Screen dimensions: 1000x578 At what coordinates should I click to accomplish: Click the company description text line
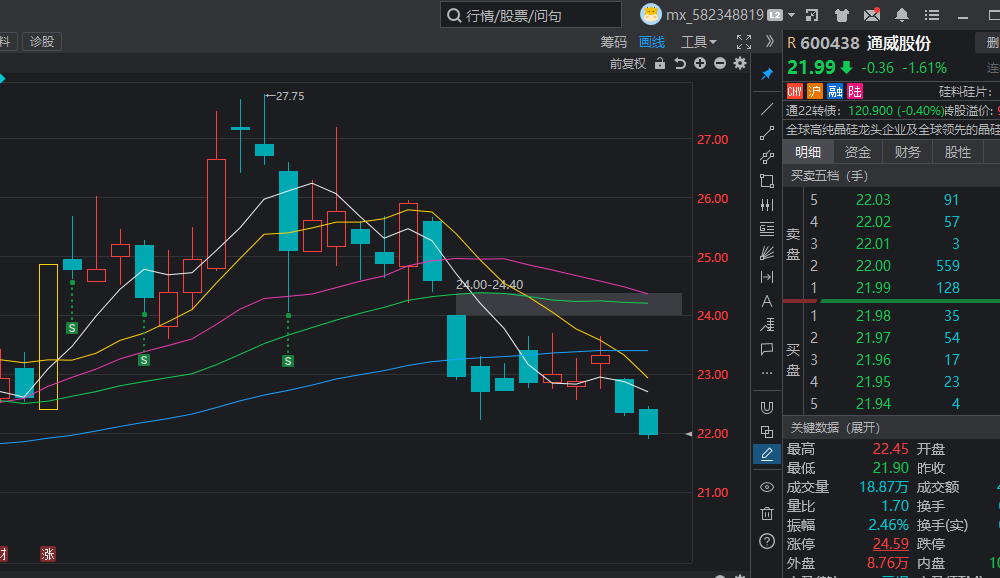coord(893,130)
